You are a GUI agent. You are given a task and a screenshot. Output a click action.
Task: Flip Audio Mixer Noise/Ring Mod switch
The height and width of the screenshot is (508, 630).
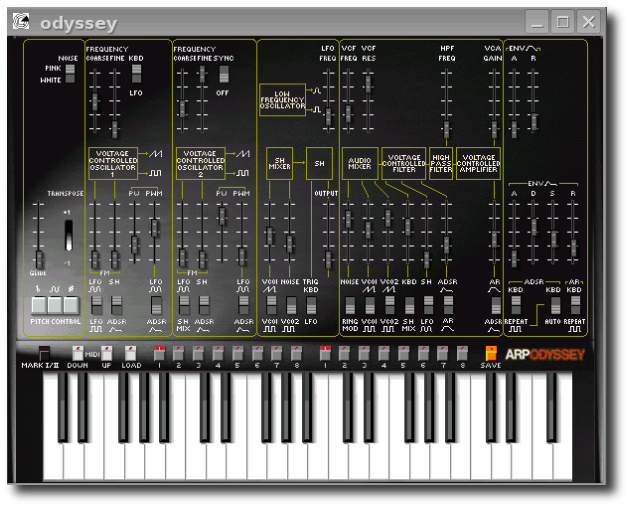(x=350, y=306)
